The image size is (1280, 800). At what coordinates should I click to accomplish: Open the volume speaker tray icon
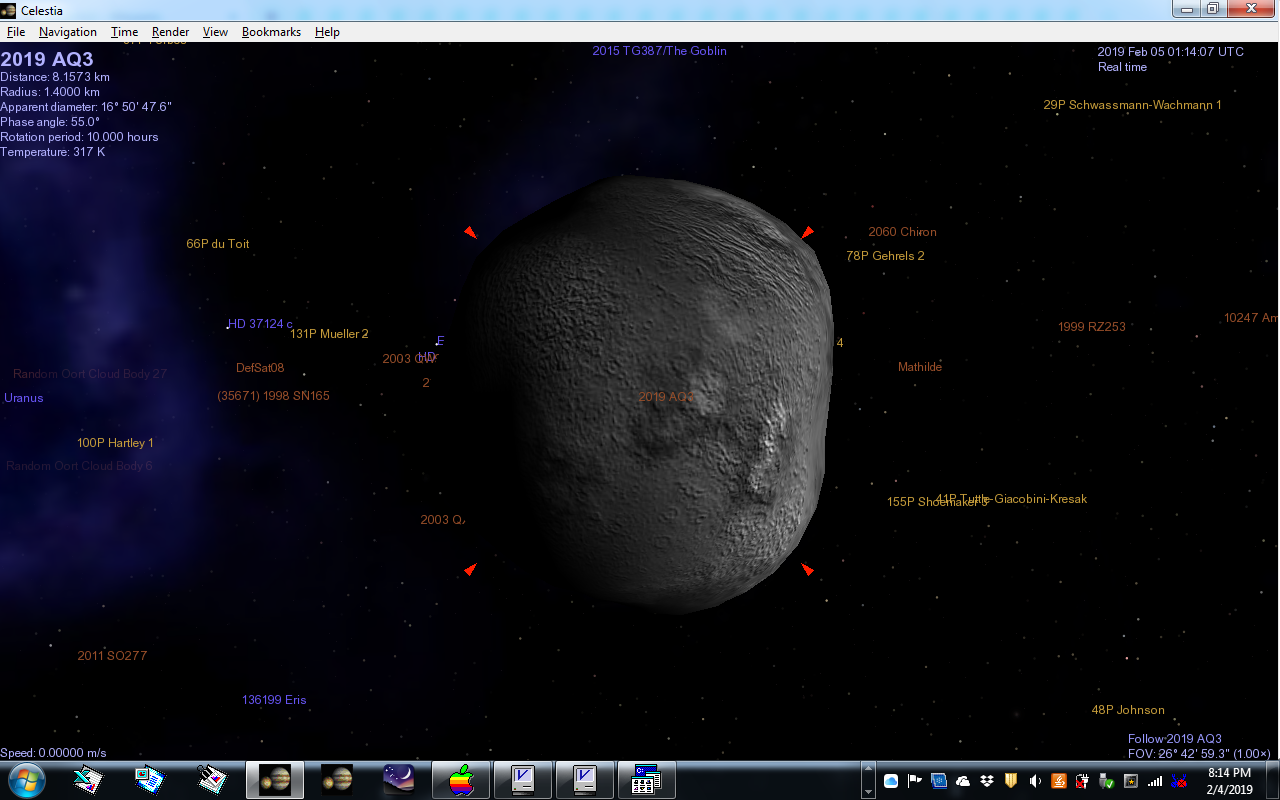pyautogui.click(x=1035, y=781)
